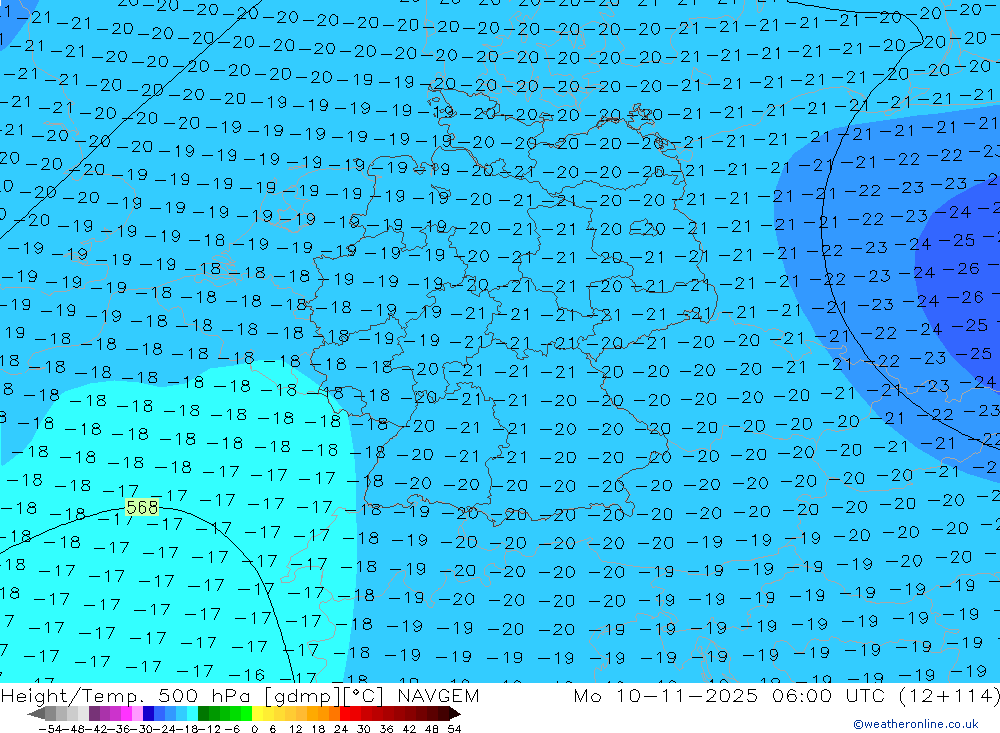This screenshot has height=733, width=1000.
Task: Click the magenta swatch above the -36 label
Action: [126, 713]
